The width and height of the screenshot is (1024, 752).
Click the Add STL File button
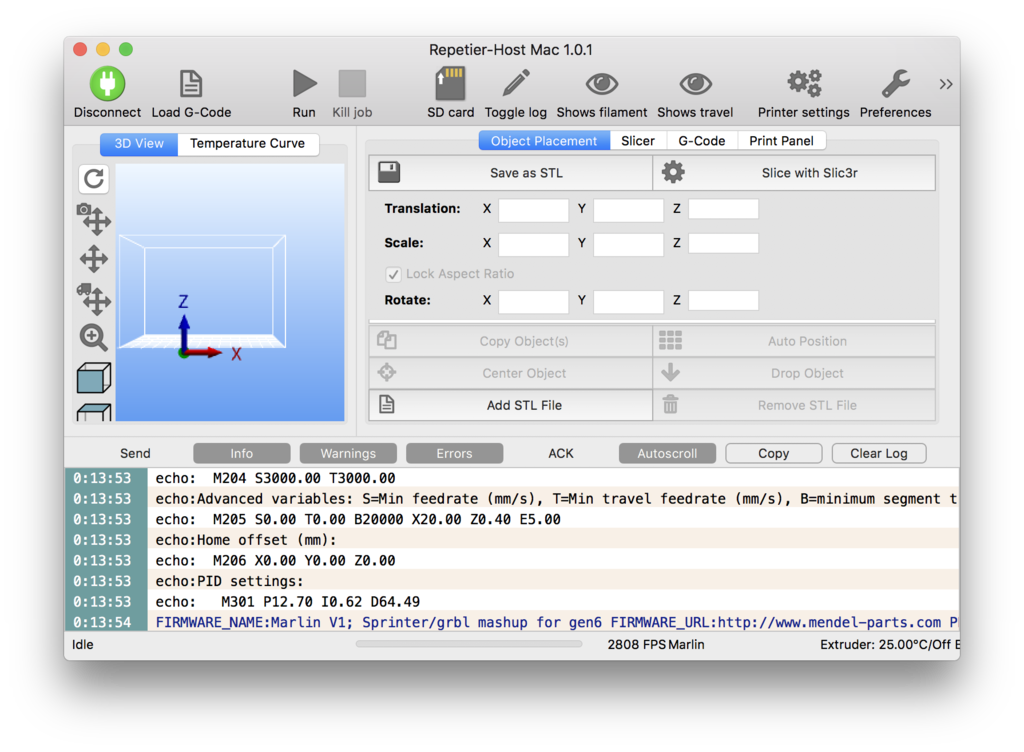tap(511, 405)
